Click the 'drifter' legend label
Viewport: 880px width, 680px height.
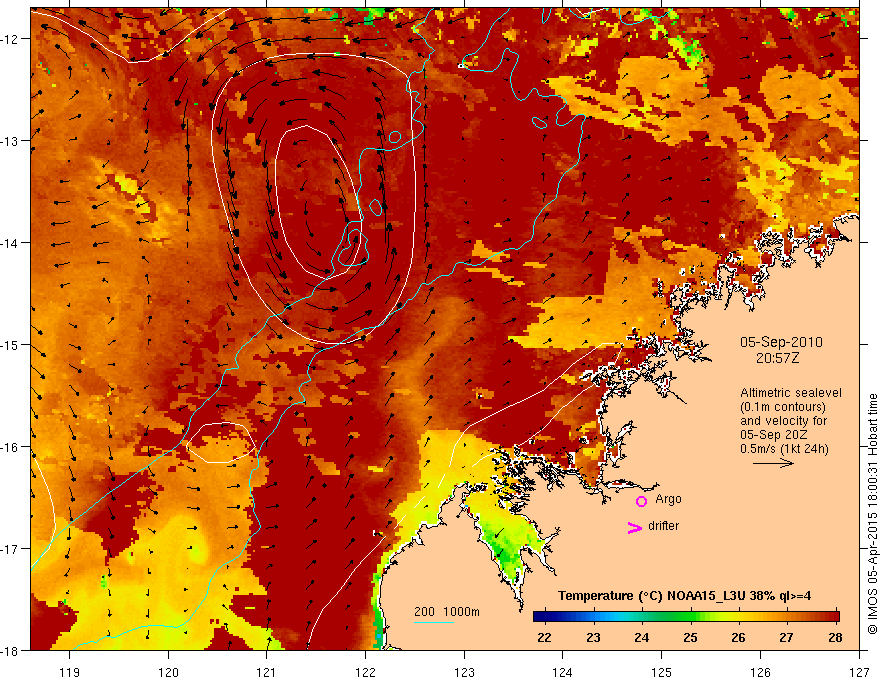(x=663, y=526)
